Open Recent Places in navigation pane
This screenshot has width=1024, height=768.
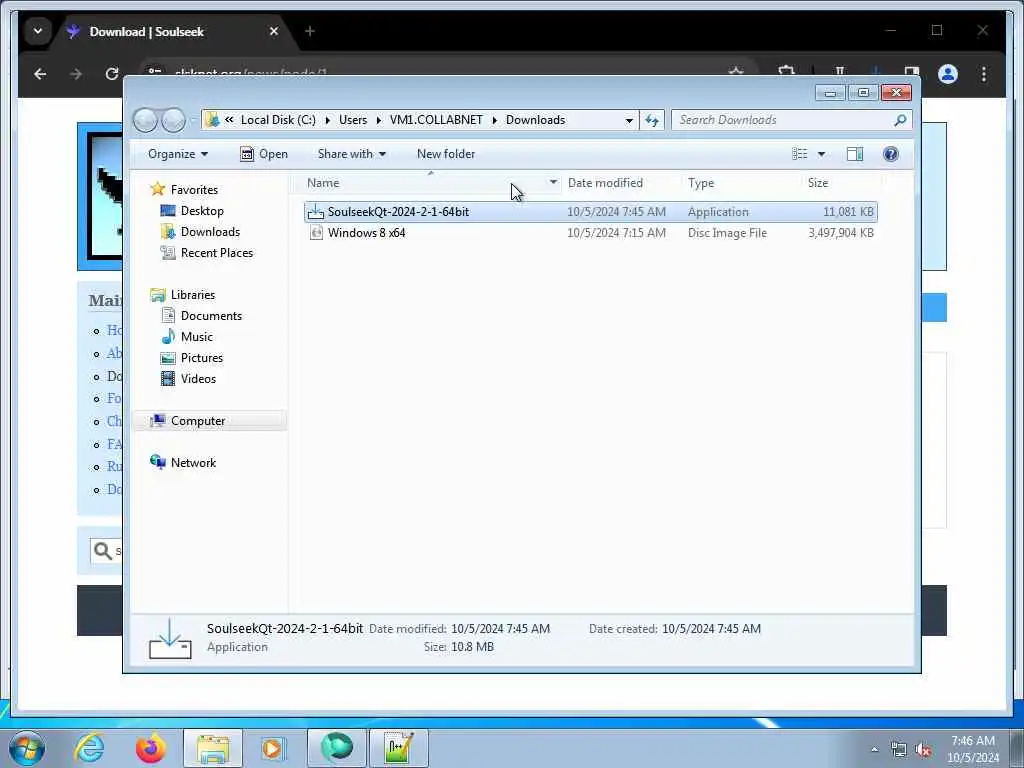click(217, 253)
